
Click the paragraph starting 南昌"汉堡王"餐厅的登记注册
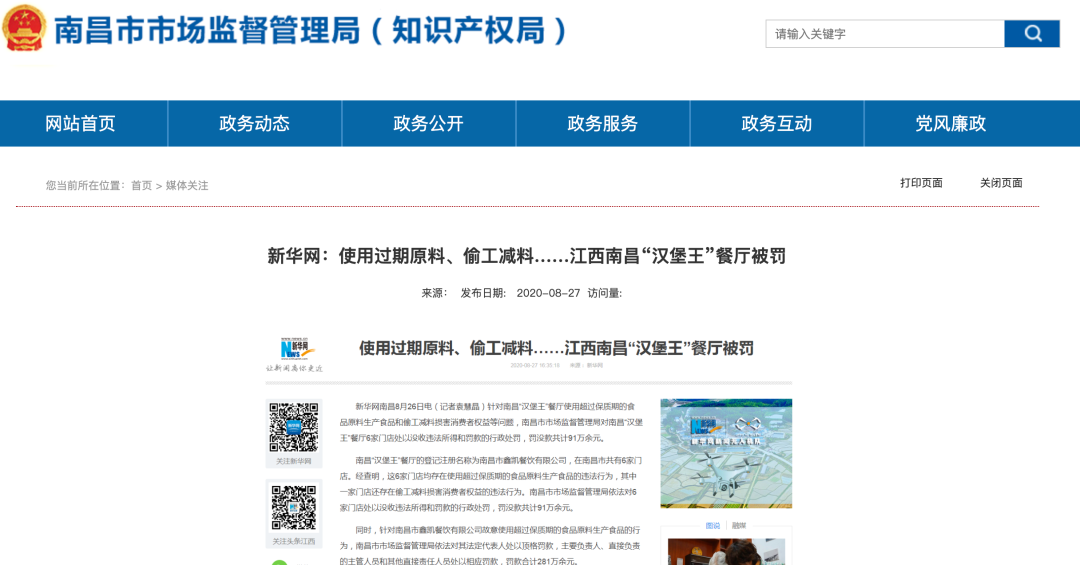490,484
